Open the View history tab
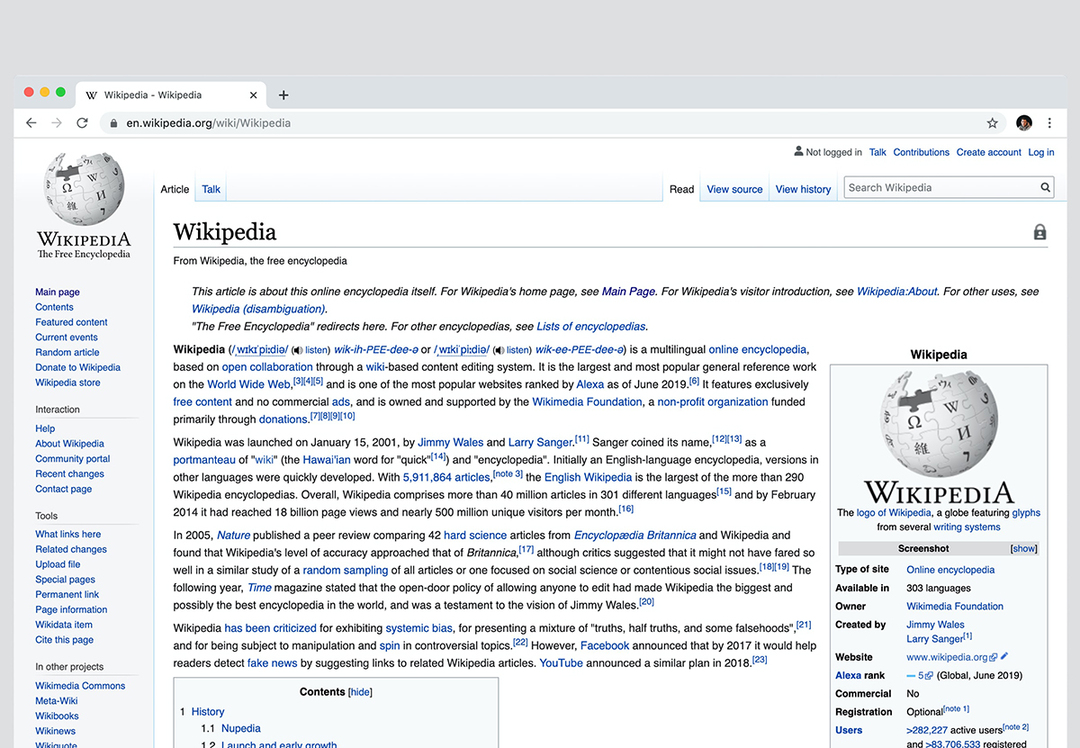 803,189
